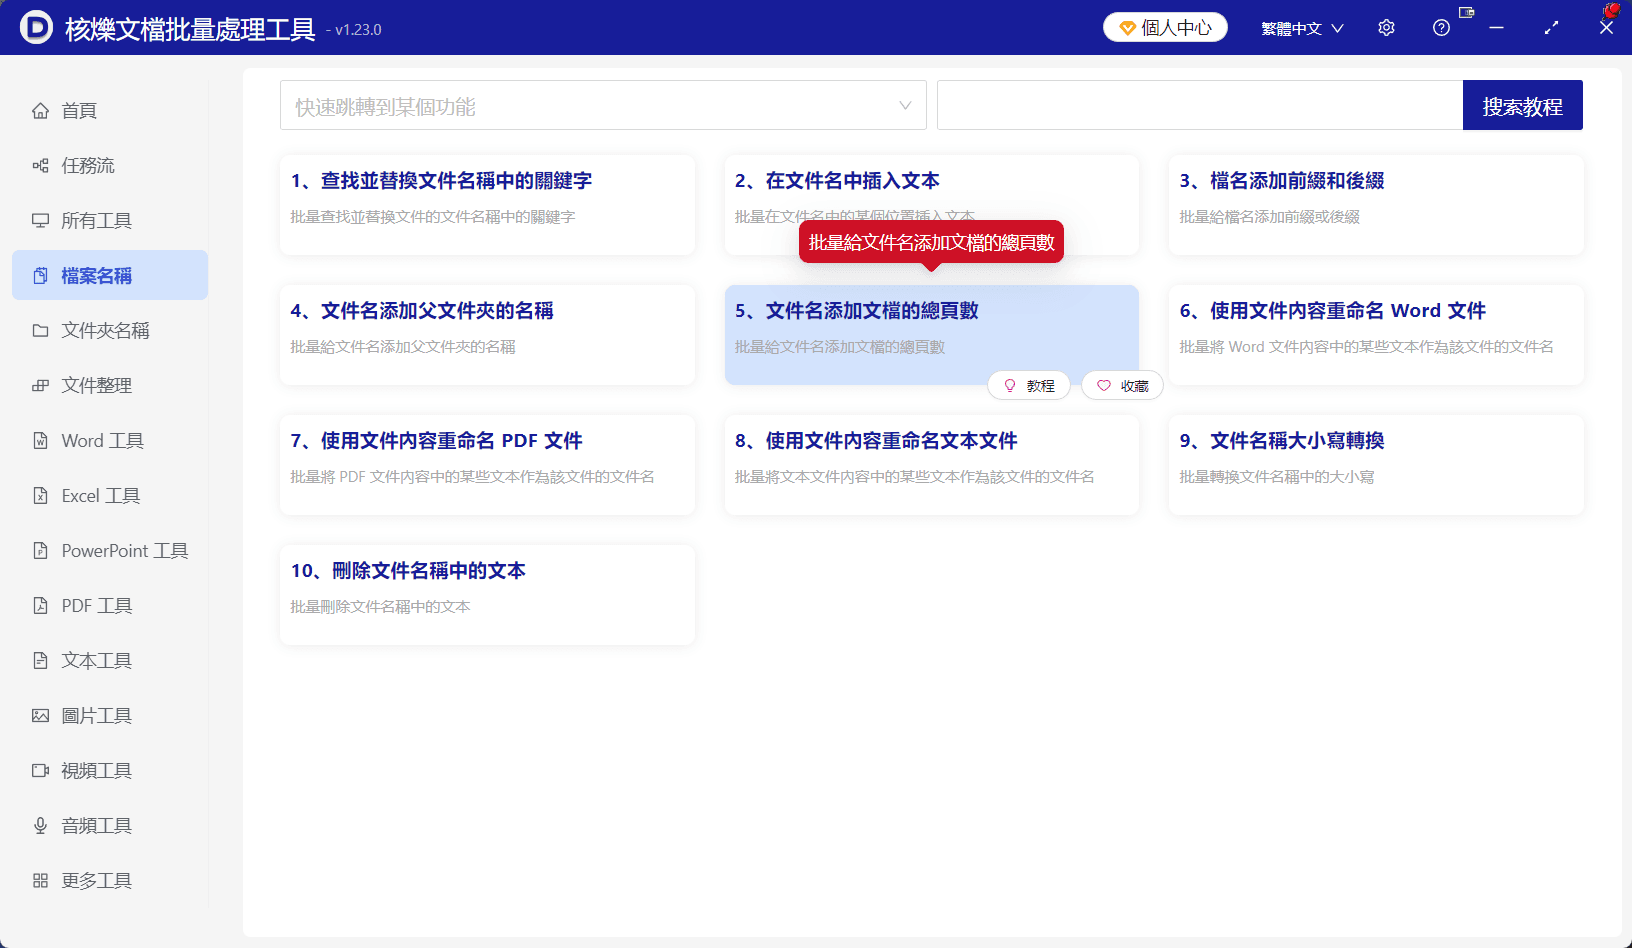Click description text 批量轉換文件名稱中的大小寫

1277,477
